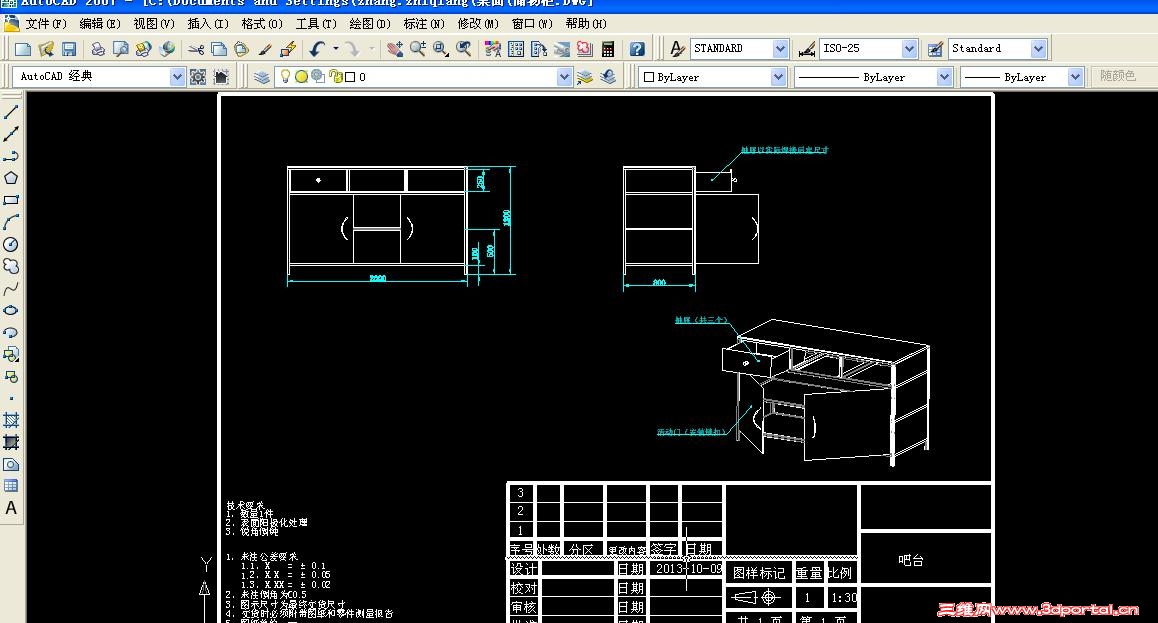Select the Spline tool
This screenshot has width=1158, height=623.
point(11,289)
